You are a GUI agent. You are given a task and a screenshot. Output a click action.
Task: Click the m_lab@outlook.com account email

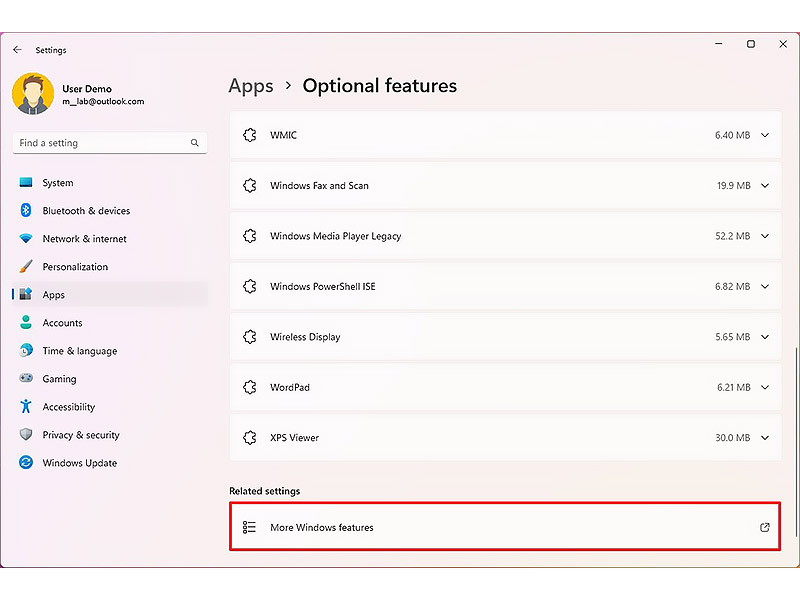pos(103,102)
